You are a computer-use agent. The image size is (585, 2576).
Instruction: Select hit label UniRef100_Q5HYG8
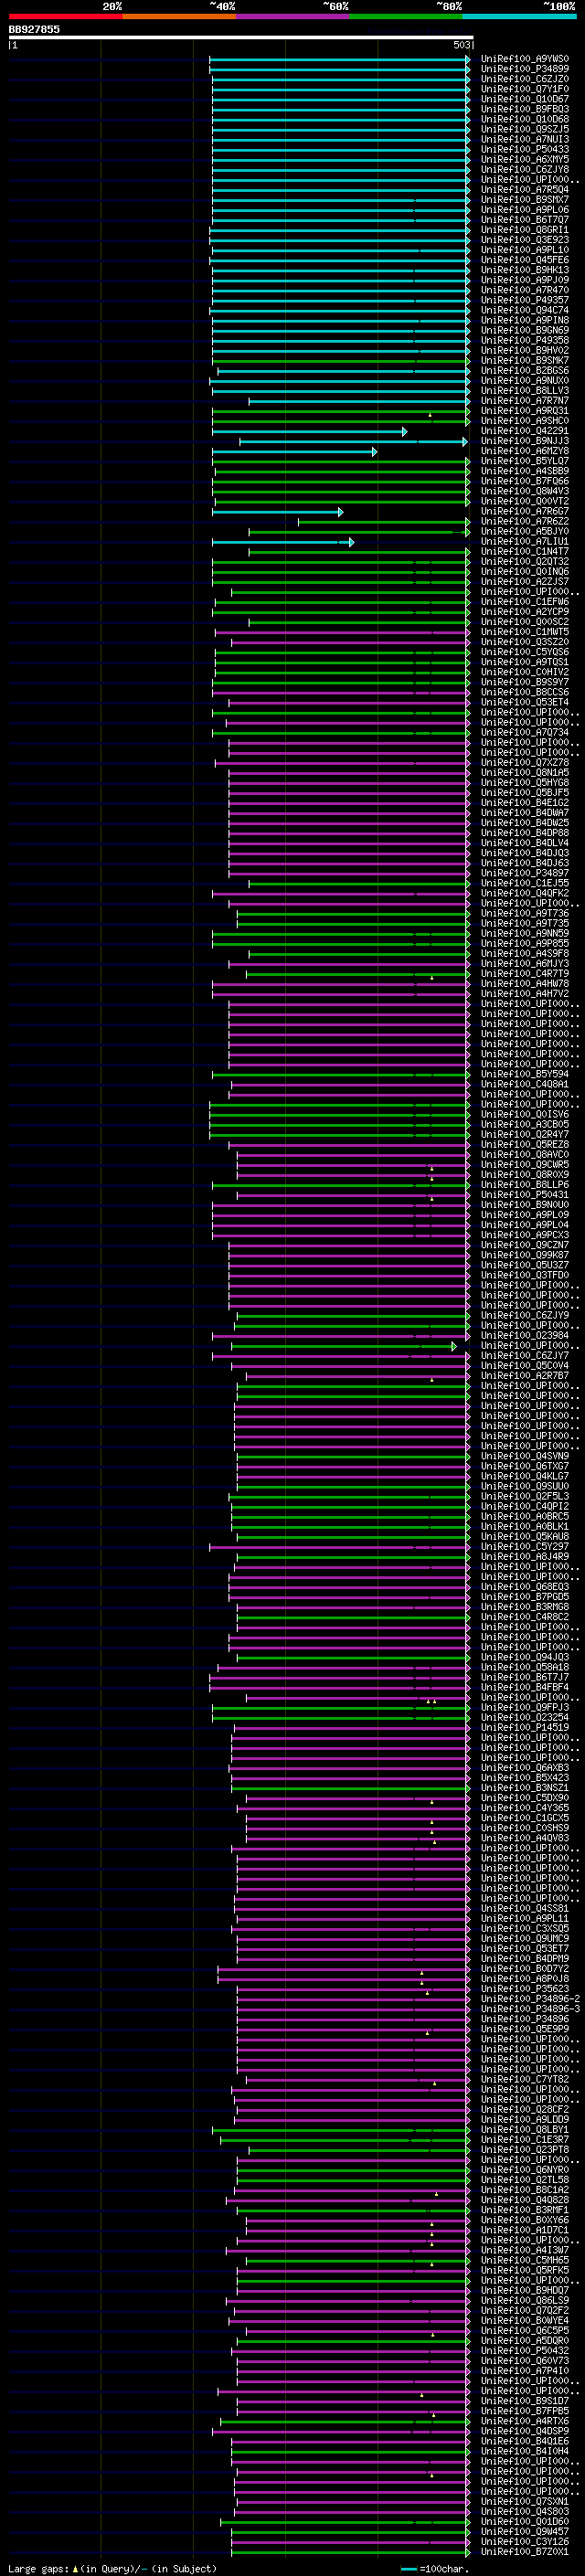coord(525,782)
